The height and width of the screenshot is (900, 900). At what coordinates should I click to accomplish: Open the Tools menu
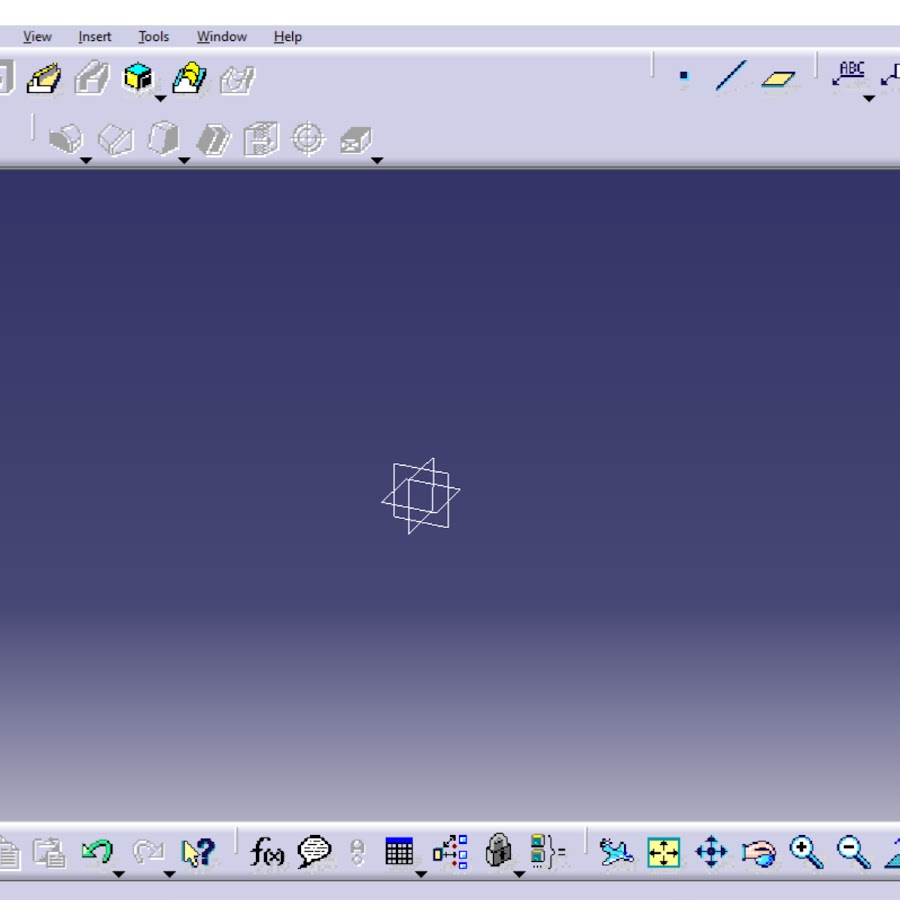coord(154,37)
